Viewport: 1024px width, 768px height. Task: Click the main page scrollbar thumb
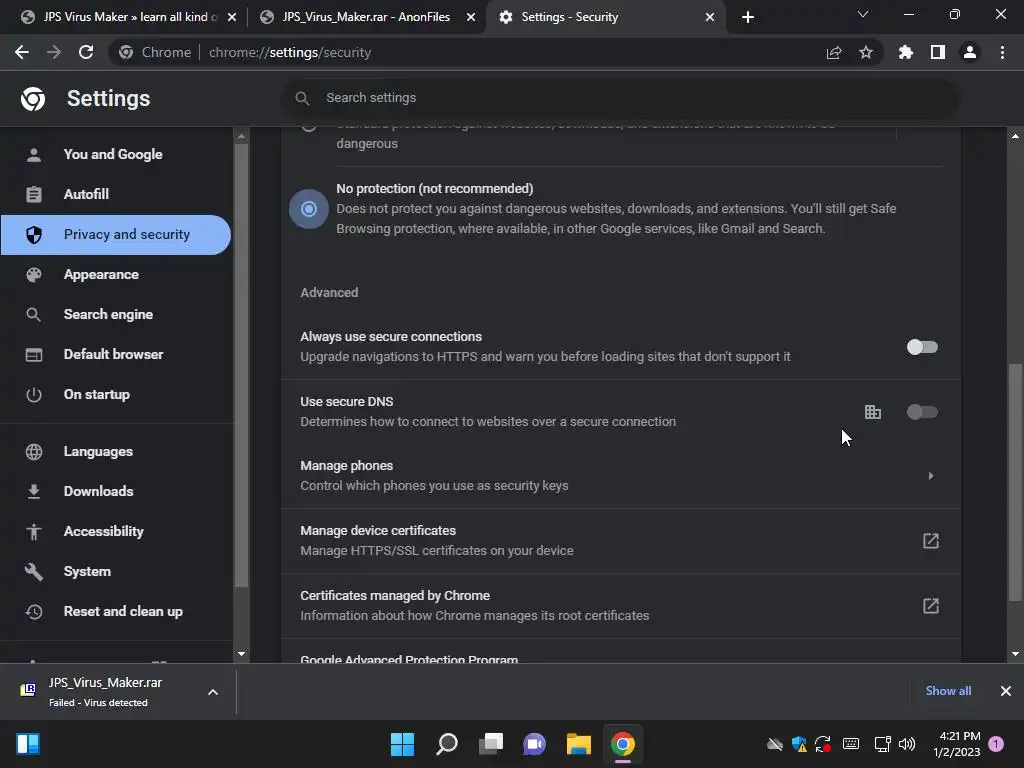pyautogui.click(x=1015, y=482)
